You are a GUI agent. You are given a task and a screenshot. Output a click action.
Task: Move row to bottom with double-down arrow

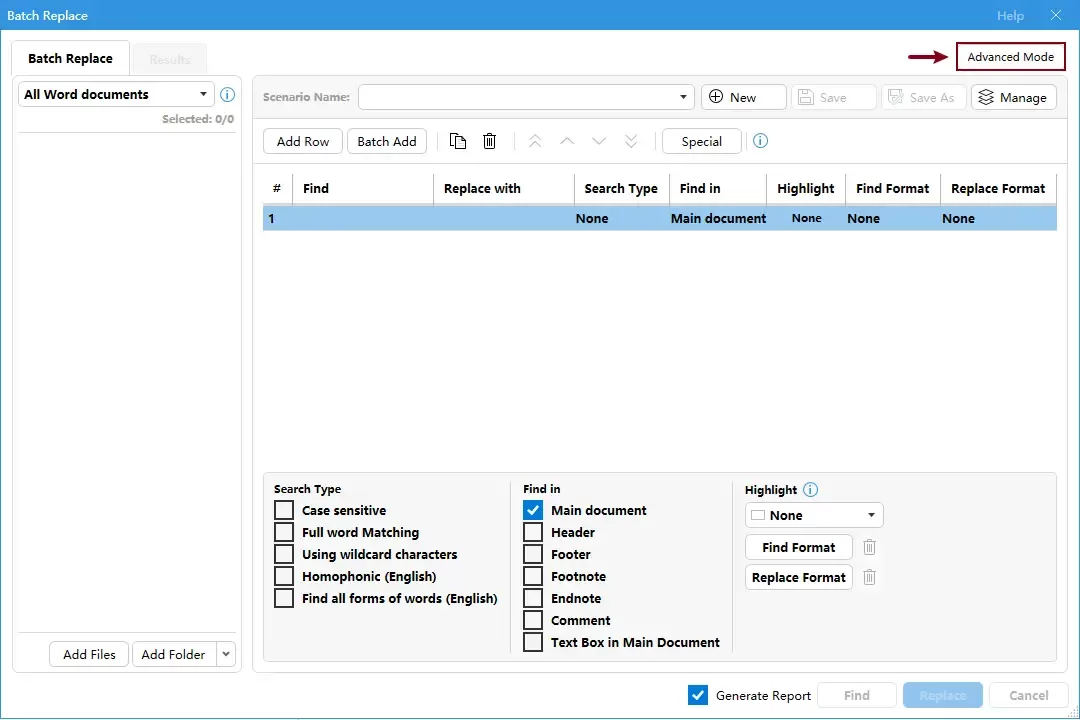coord(631,141)
